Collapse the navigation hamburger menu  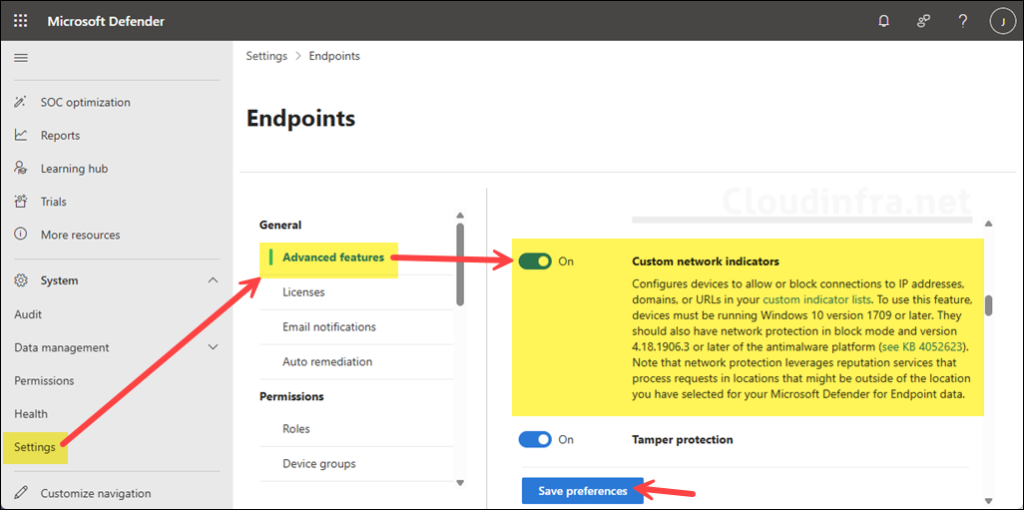tap(21, 58)
